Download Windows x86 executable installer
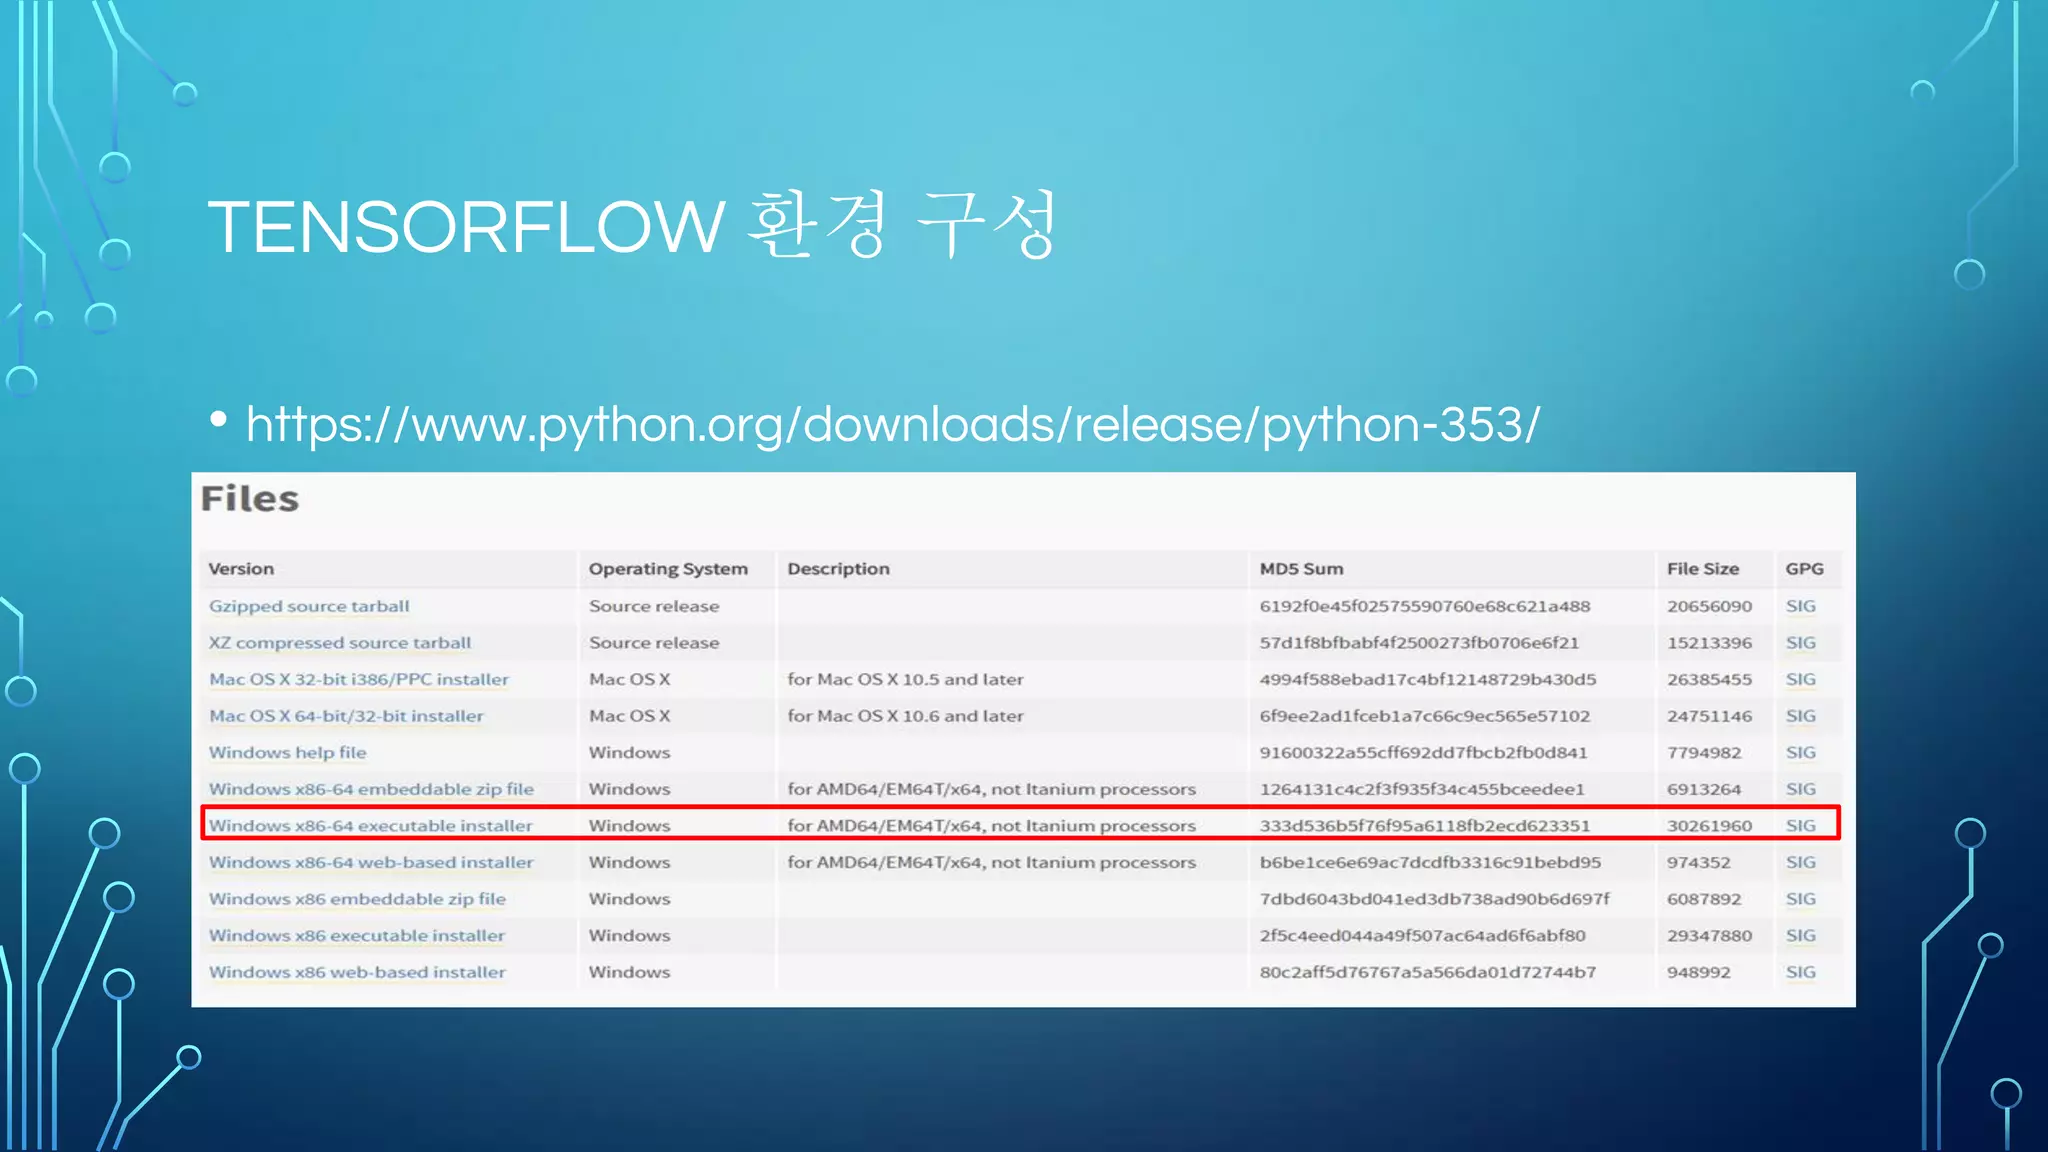This screenshot has height=1152, width=2048. point(357,936)
